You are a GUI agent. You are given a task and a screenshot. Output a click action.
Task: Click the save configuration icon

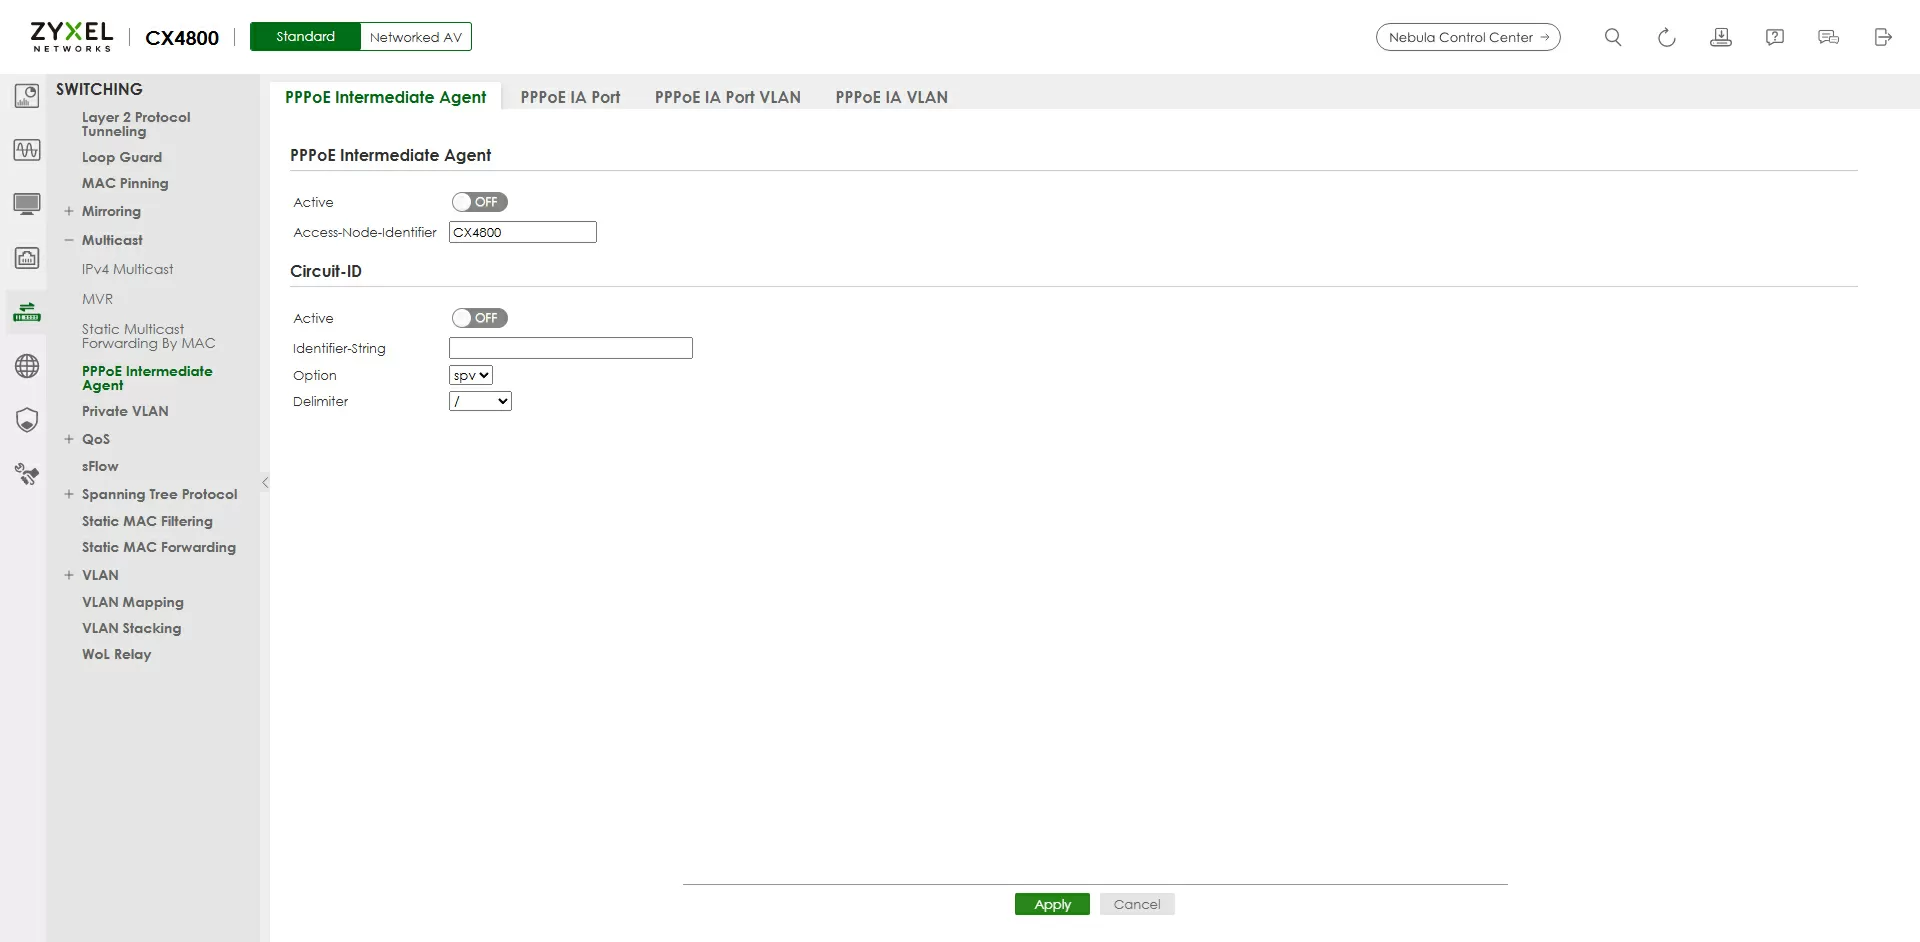coord(1720,37)
